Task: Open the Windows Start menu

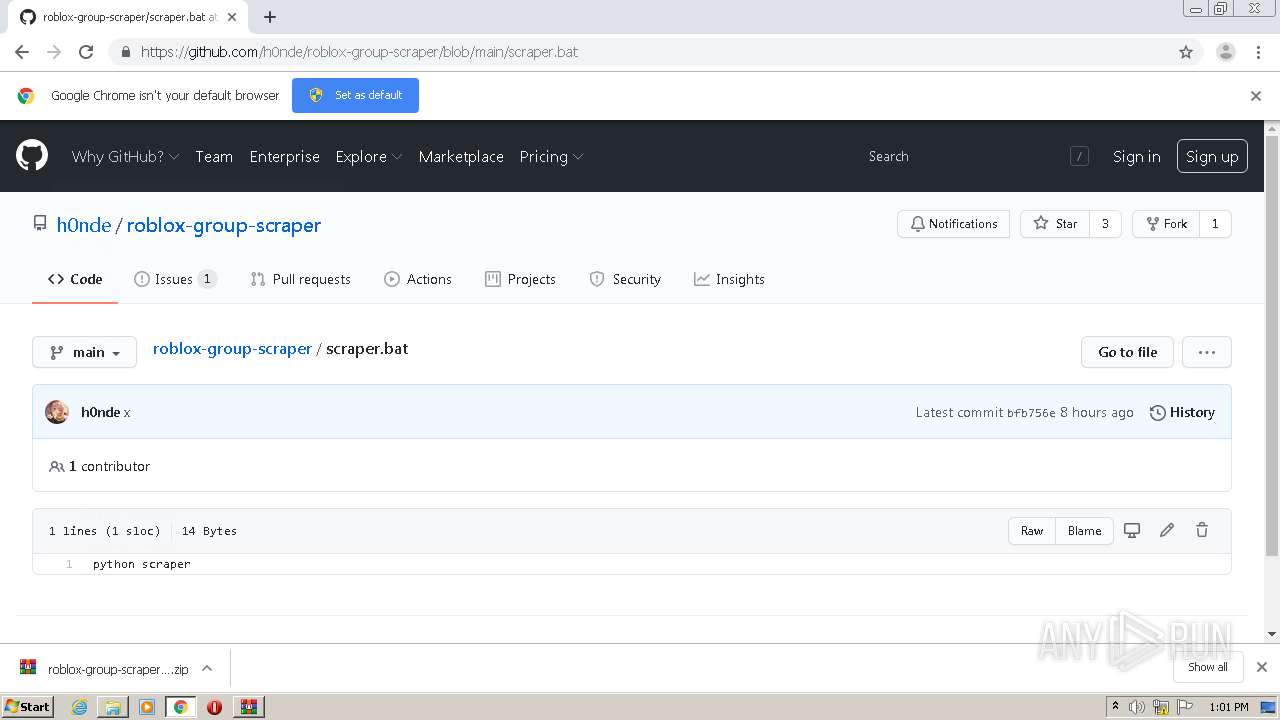Action: click(x=28, y=706)
